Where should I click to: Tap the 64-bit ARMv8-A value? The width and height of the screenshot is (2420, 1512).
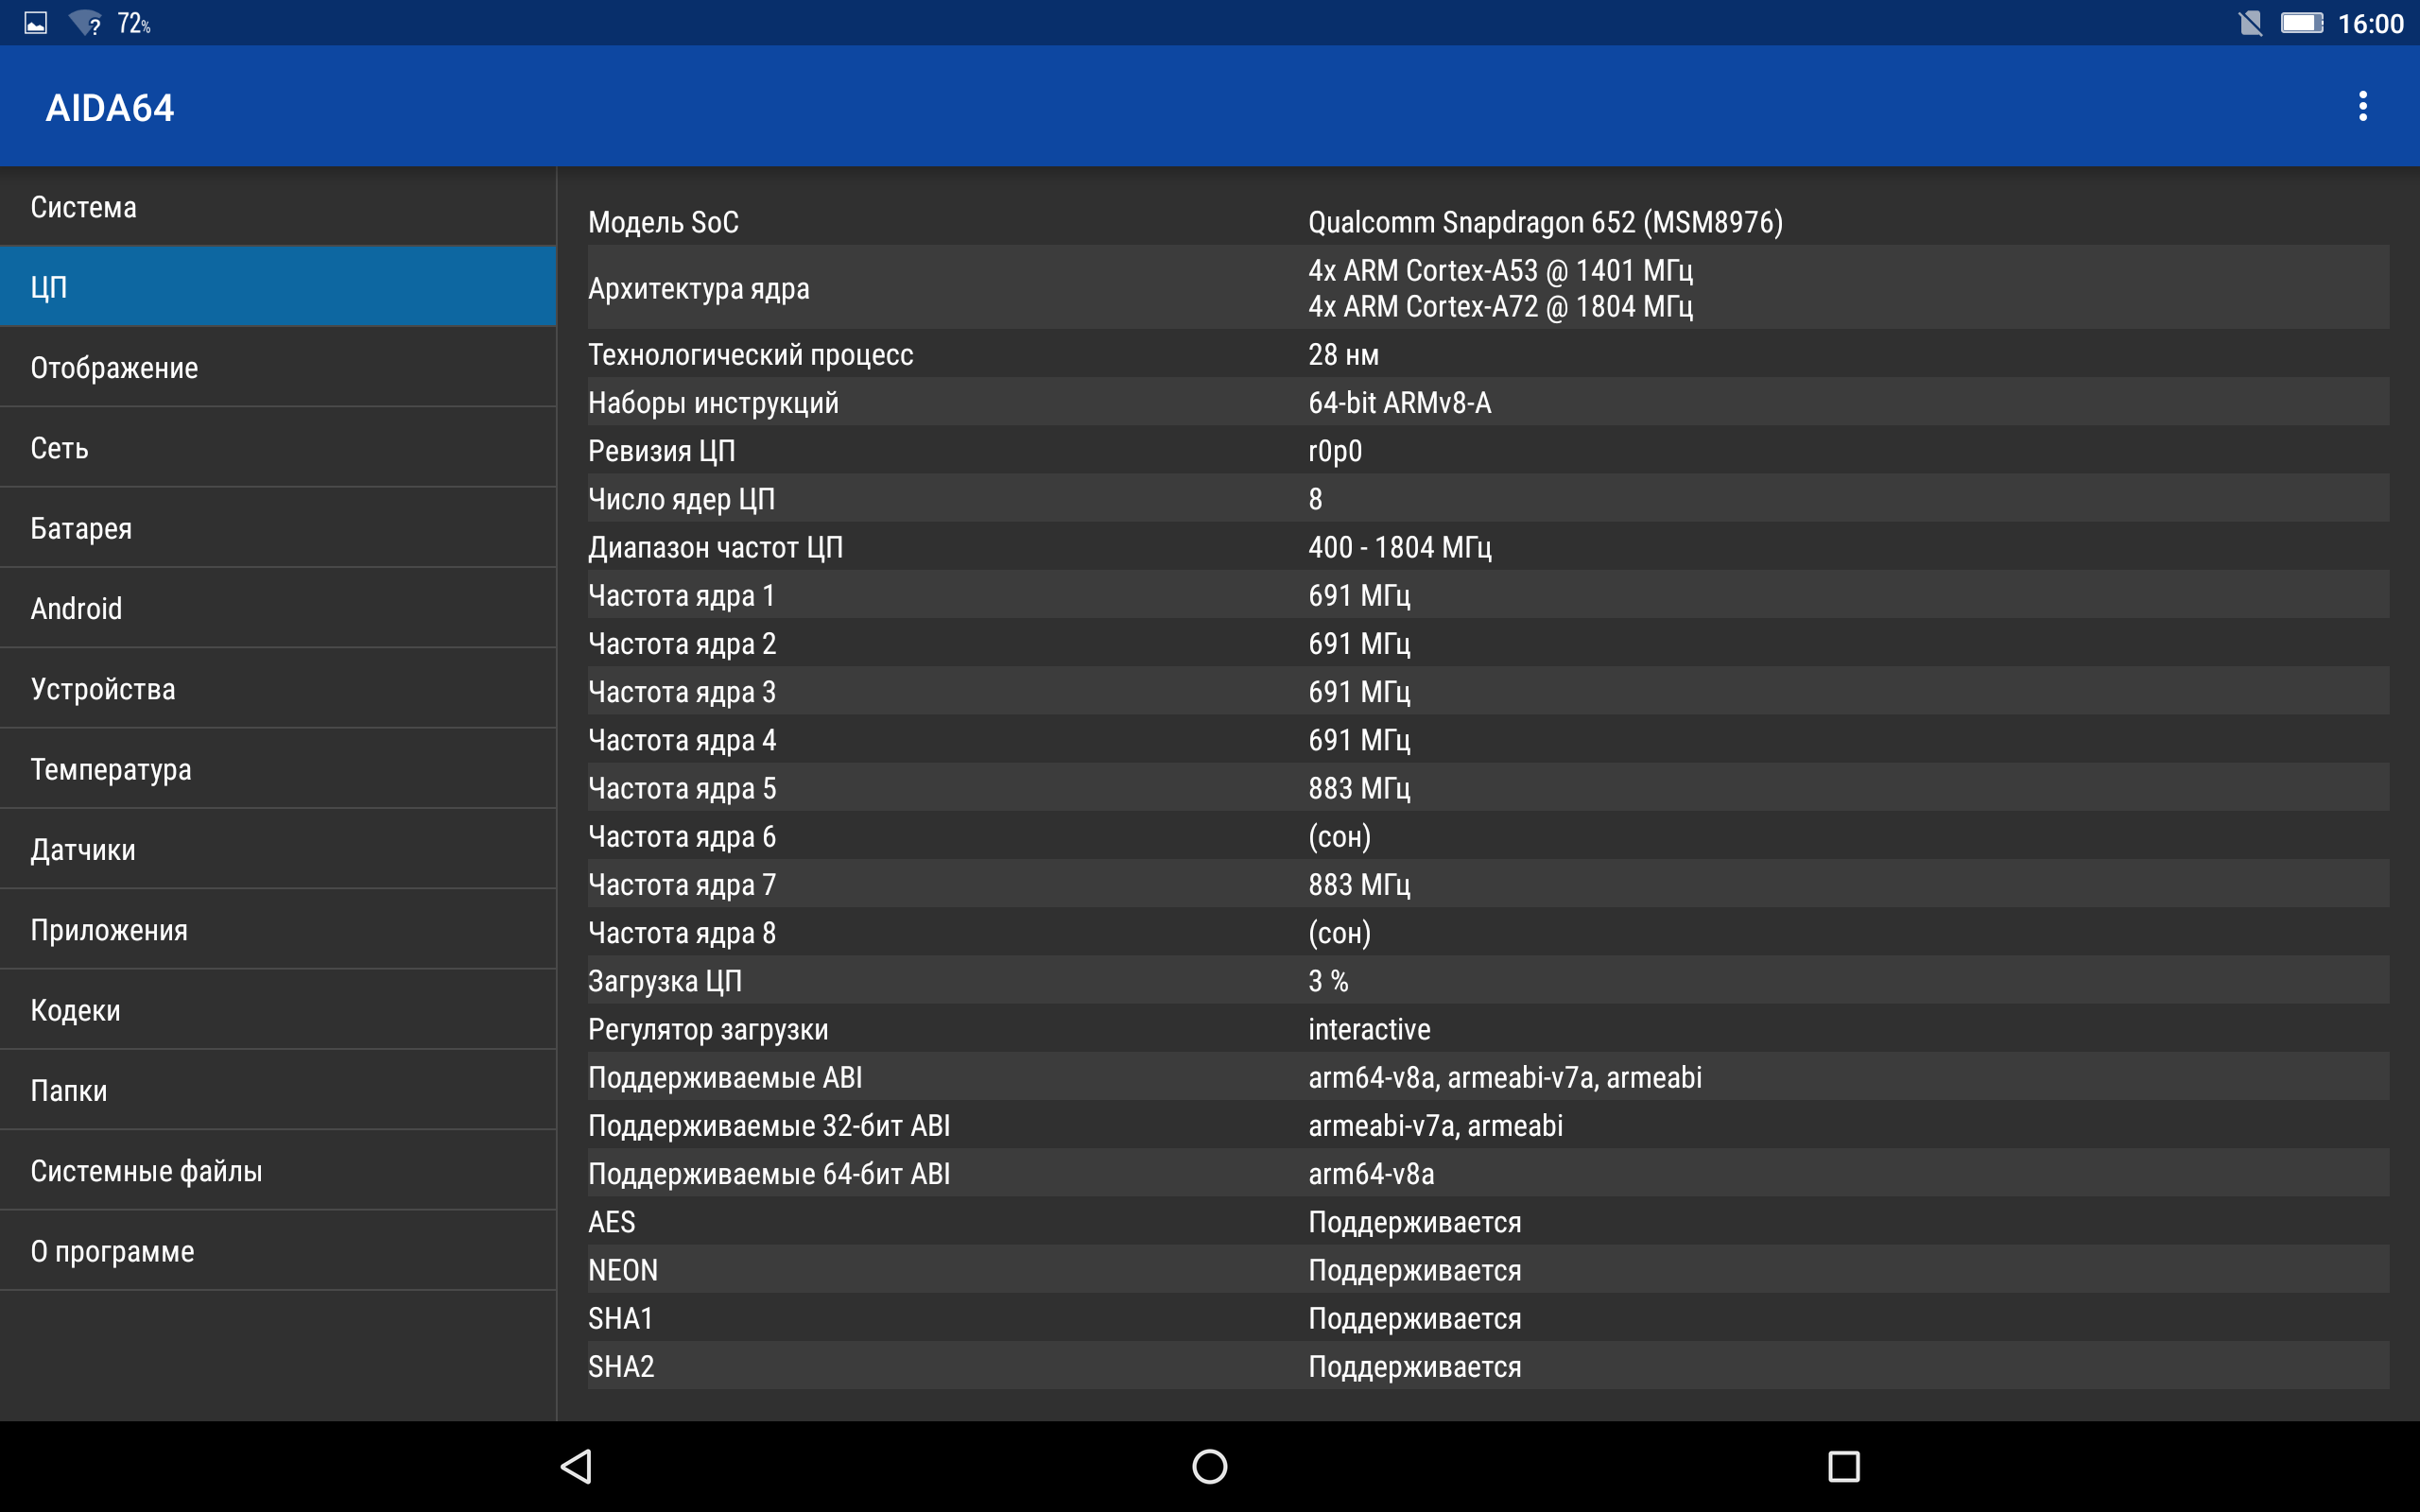1399,403
